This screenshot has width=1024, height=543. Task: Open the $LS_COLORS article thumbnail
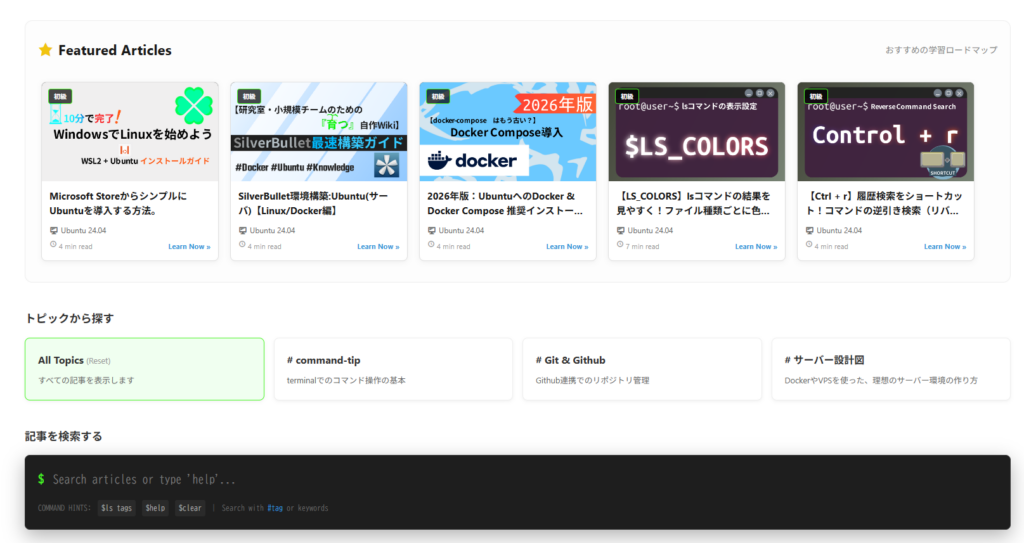[697, 131]
